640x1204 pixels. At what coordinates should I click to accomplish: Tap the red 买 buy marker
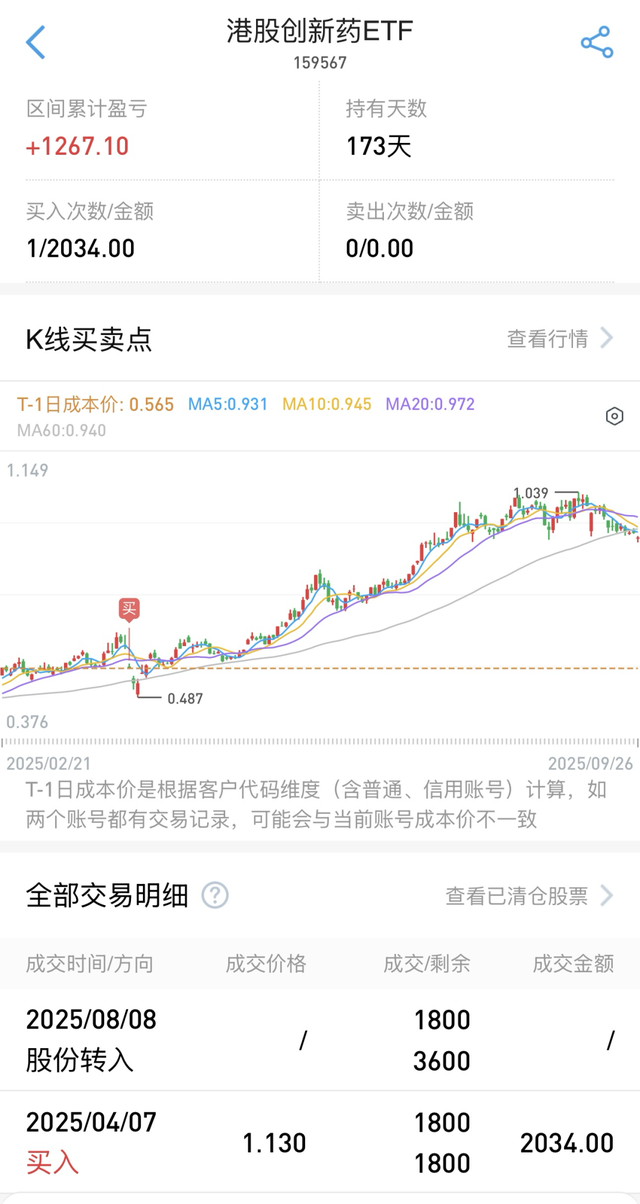tap(128, 609)
